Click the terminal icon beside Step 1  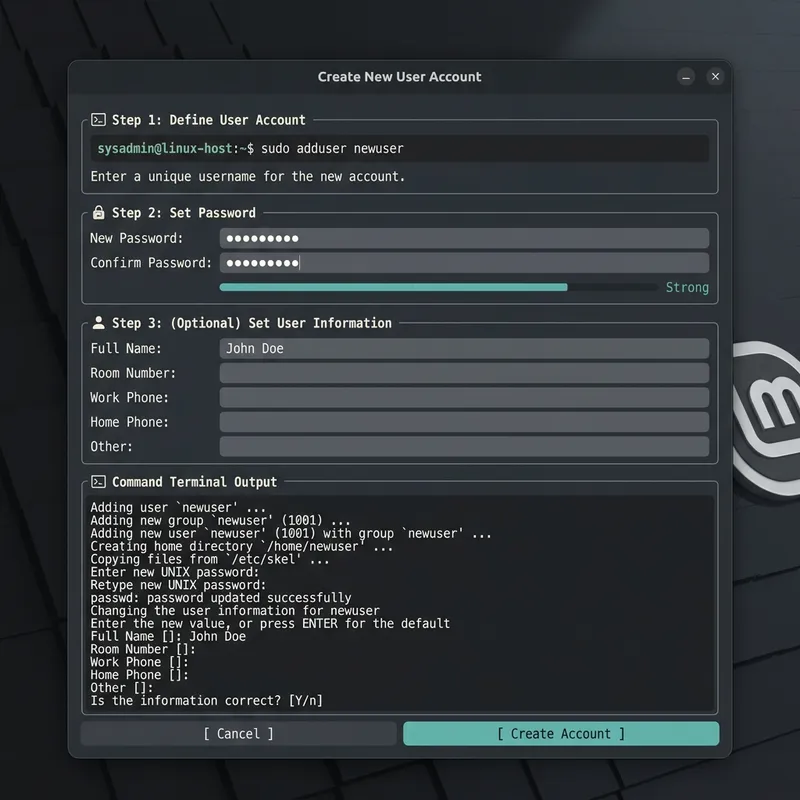98,120
